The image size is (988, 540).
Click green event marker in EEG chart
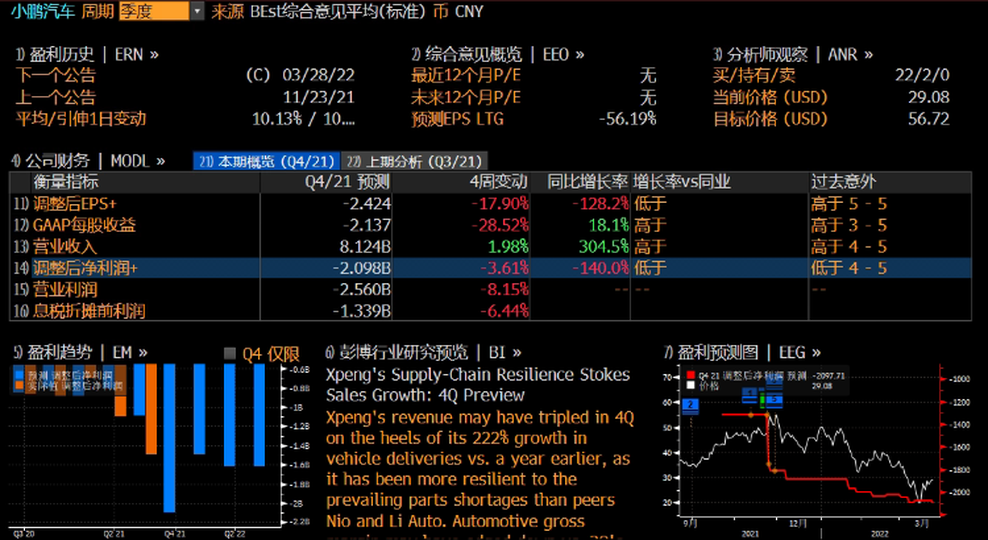coord(762,399)
